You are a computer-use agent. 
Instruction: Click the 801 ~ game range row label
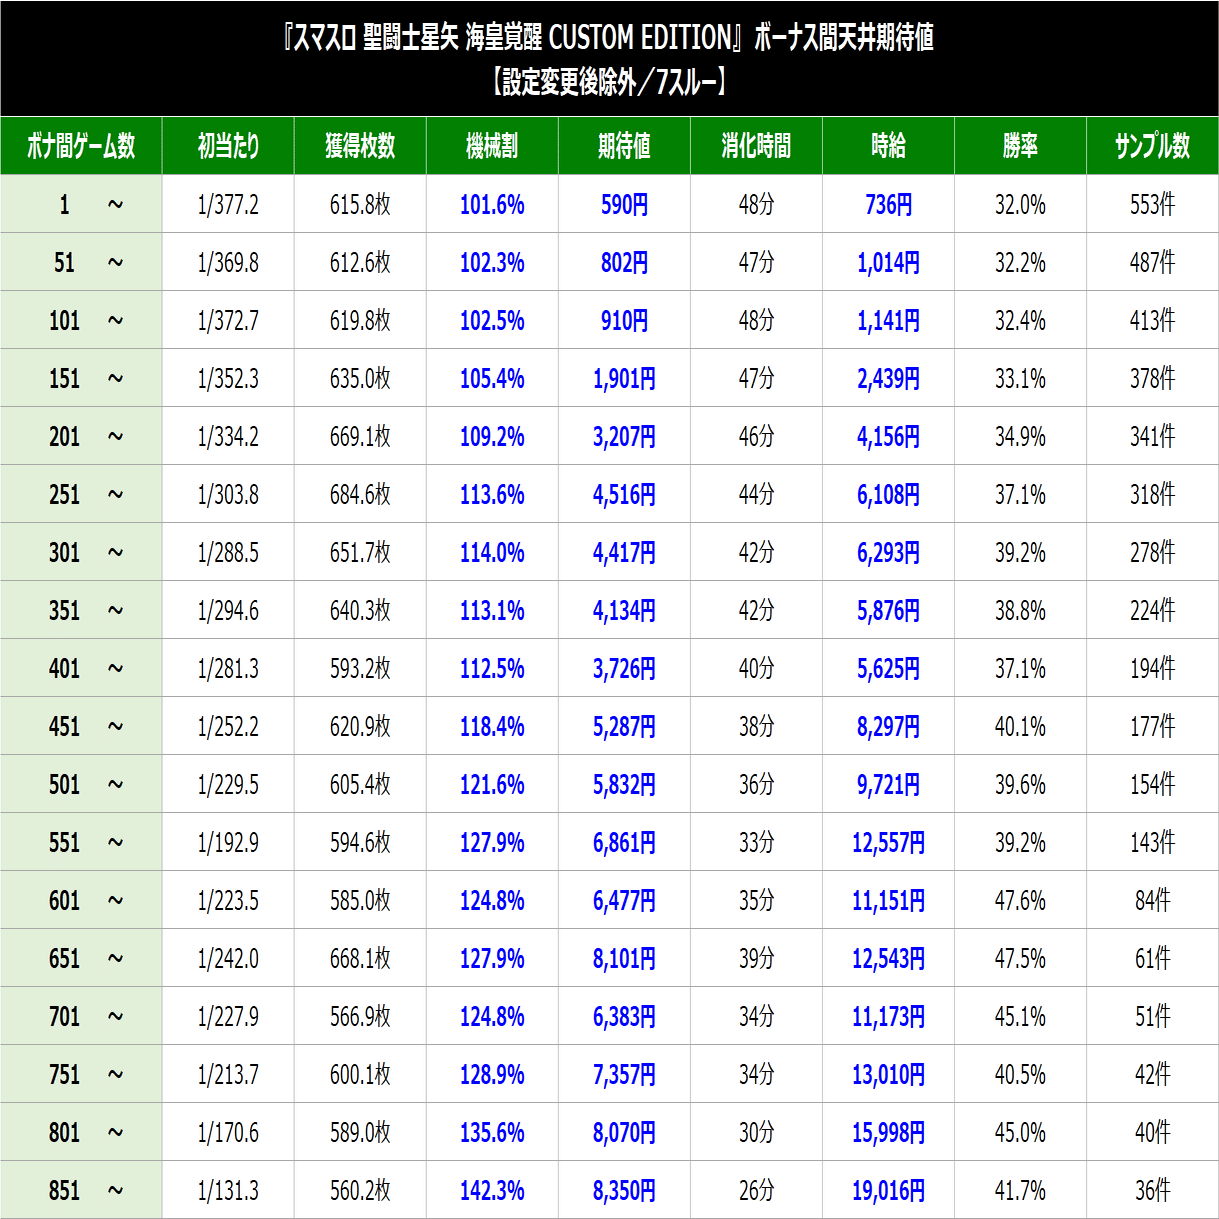[x=81, y=1132]
